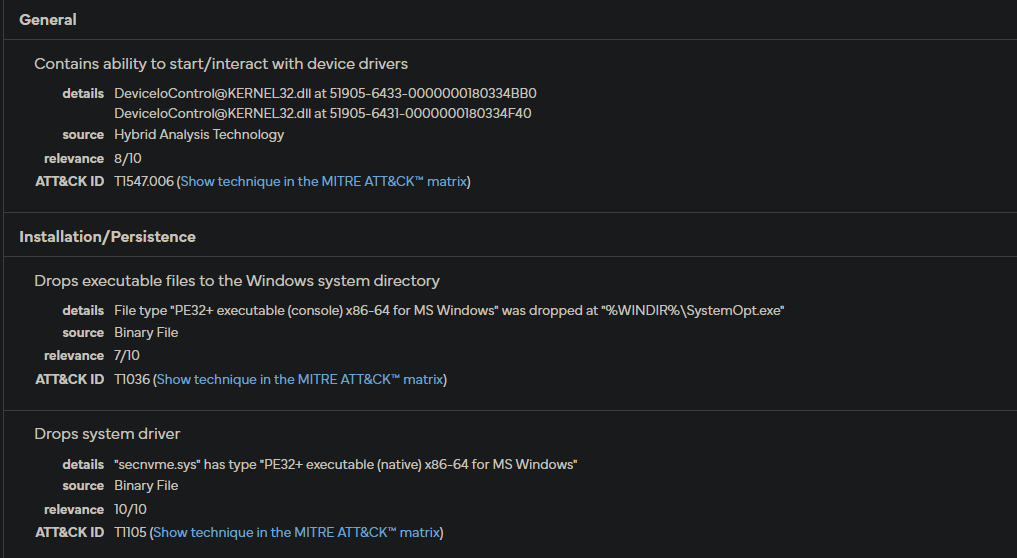Click the 8/10 relevance value
The image size is (1017, 558).
(129, 158)
